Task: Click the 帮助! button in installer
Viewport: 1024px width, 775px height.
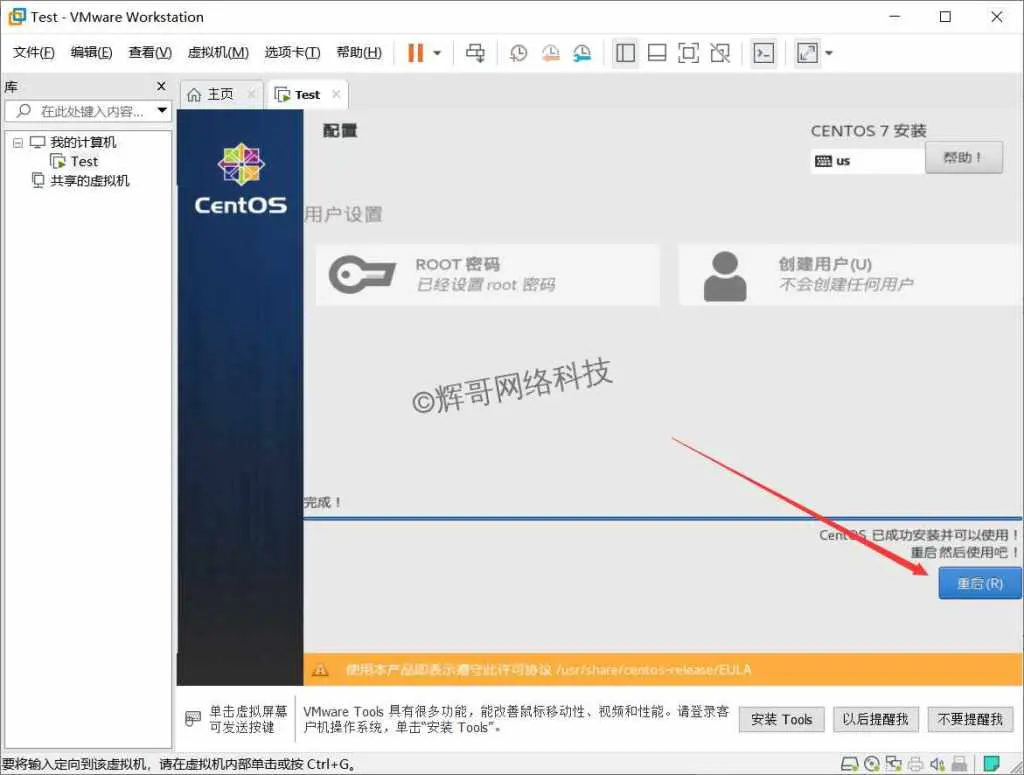Action: 963,157
